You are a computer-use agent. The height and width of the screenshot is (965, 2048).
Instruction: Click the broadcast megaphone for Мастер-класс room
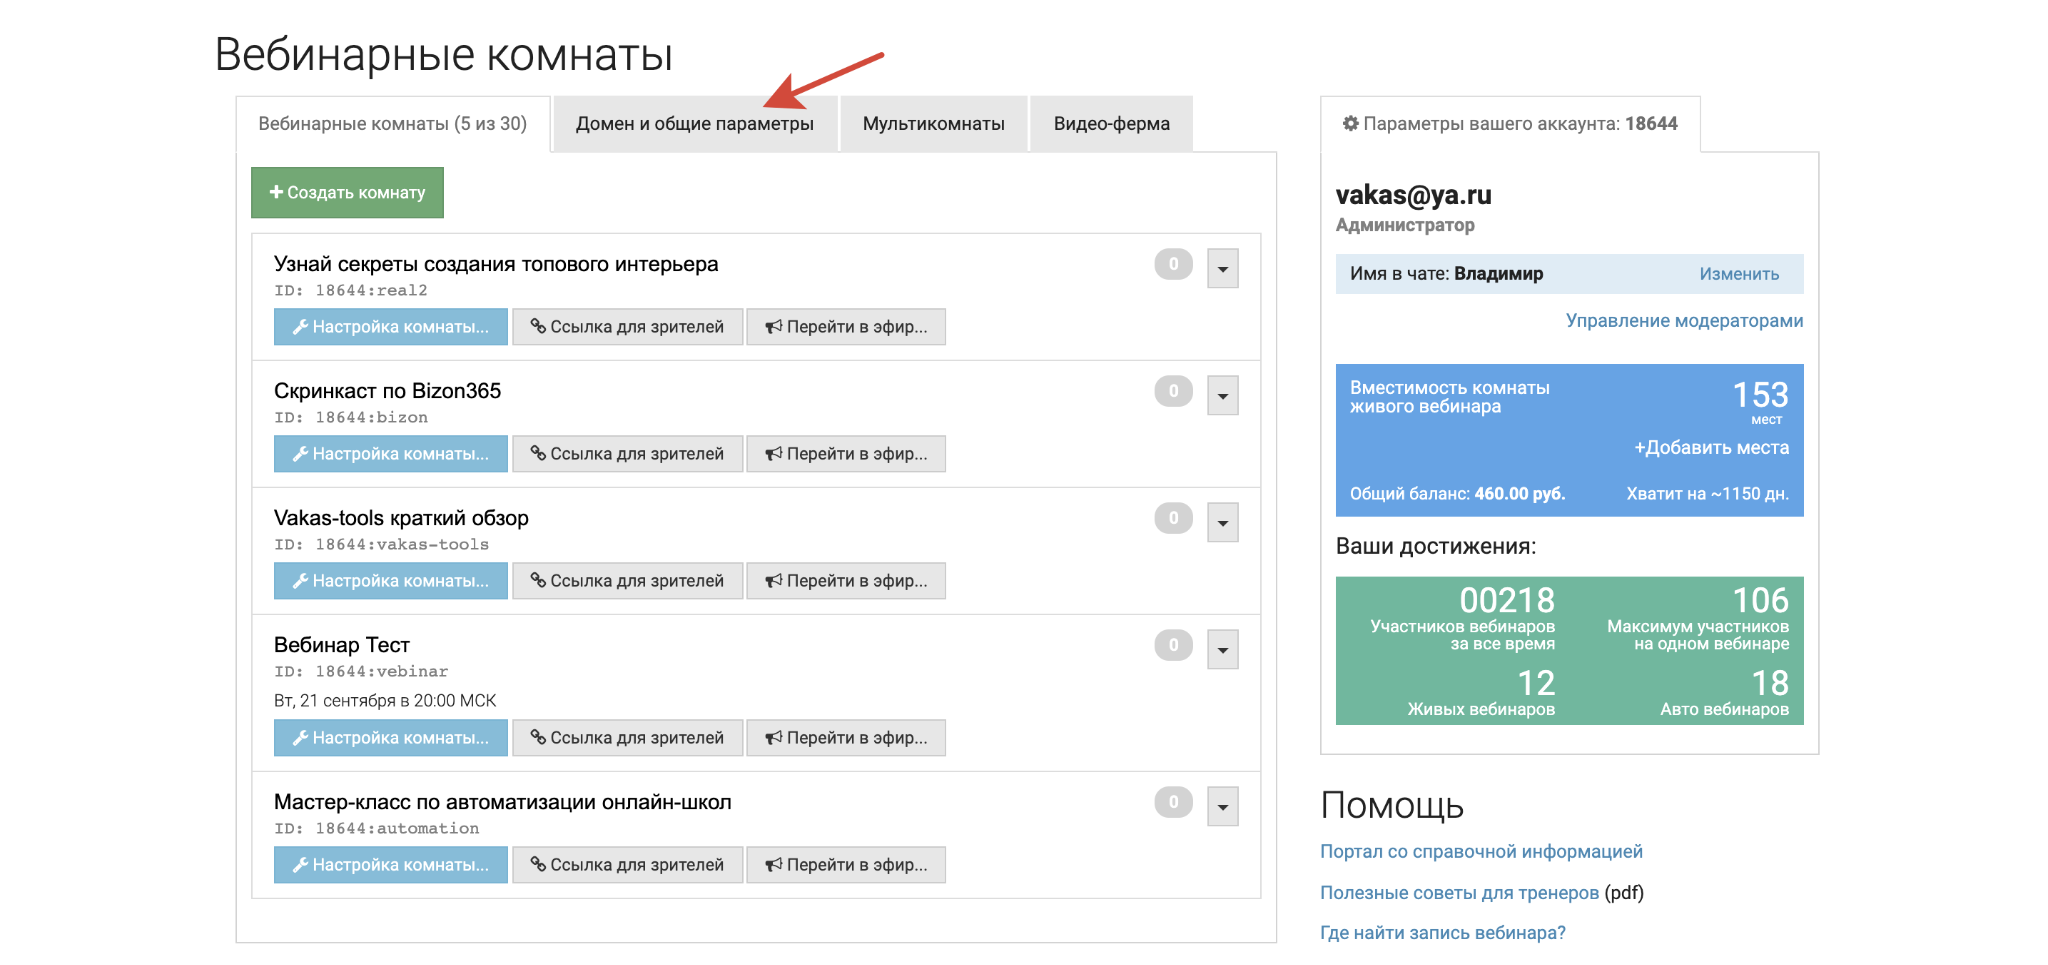pyautogui.click(x=771, y=864)
